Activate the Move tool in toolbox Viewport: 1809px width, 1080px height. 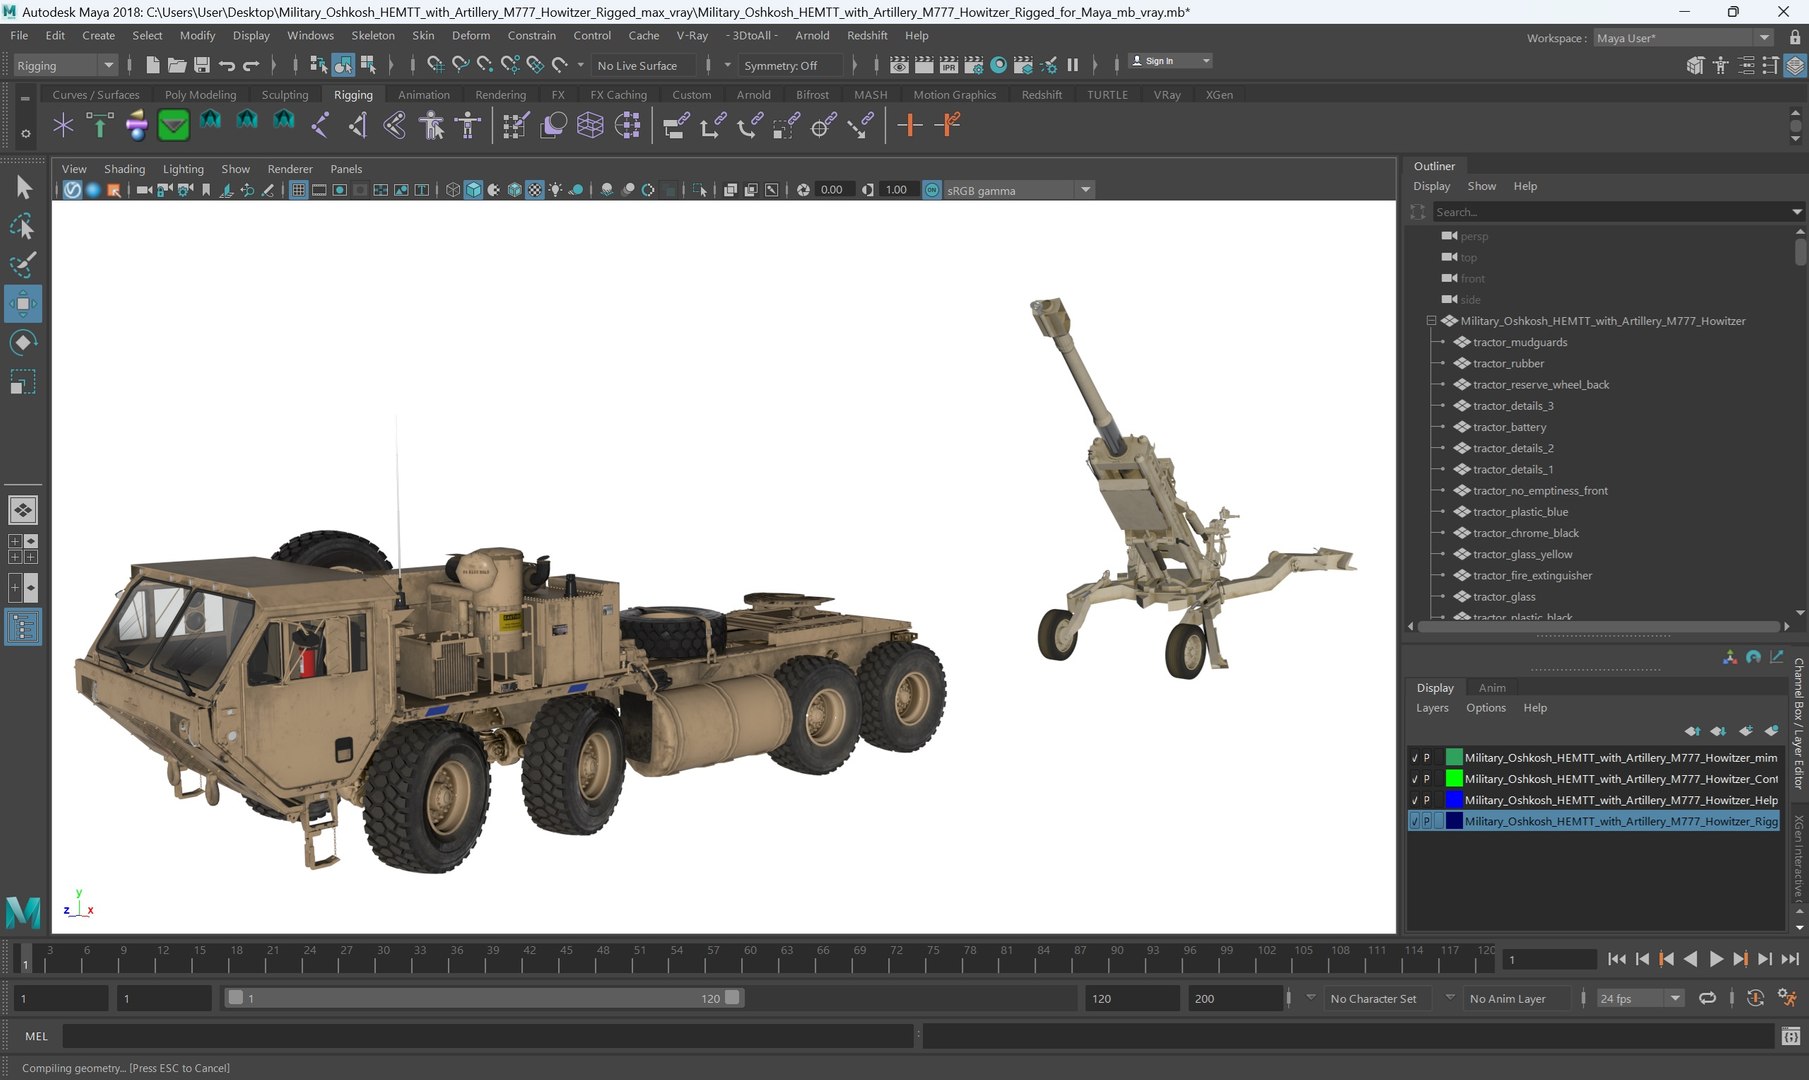pyautogui.click(x=23, y=304)
